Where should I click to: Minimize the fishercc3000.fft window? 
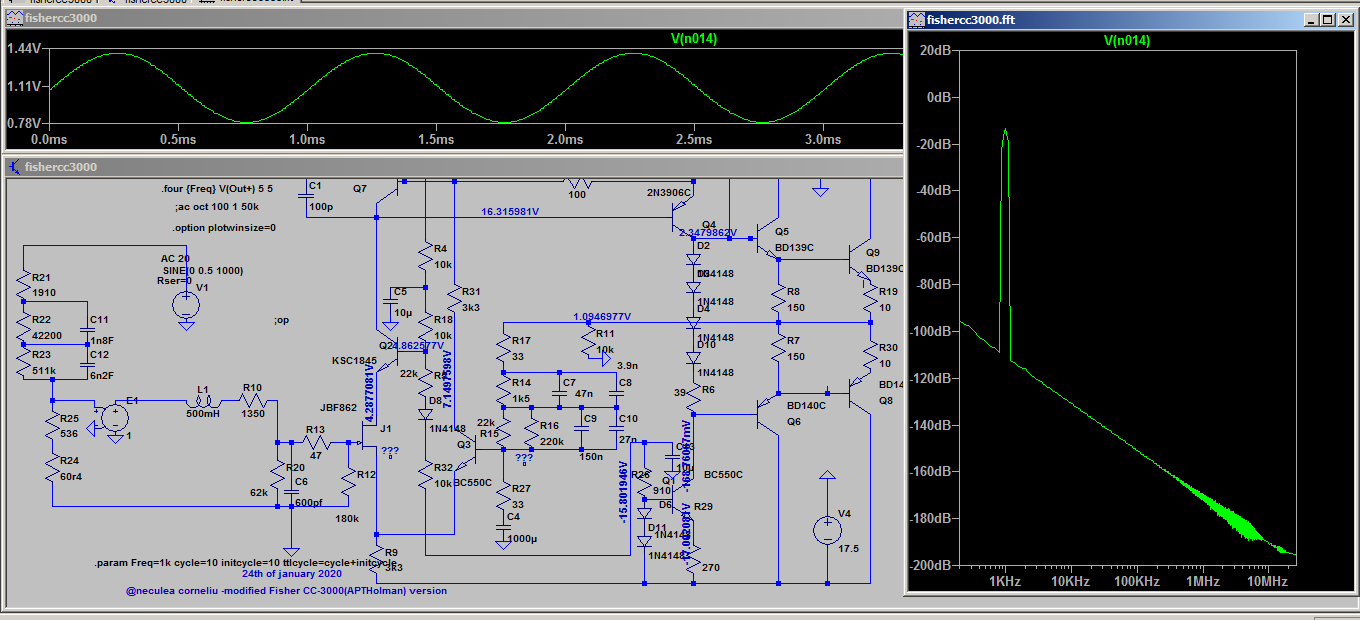tap(1313, 19)
